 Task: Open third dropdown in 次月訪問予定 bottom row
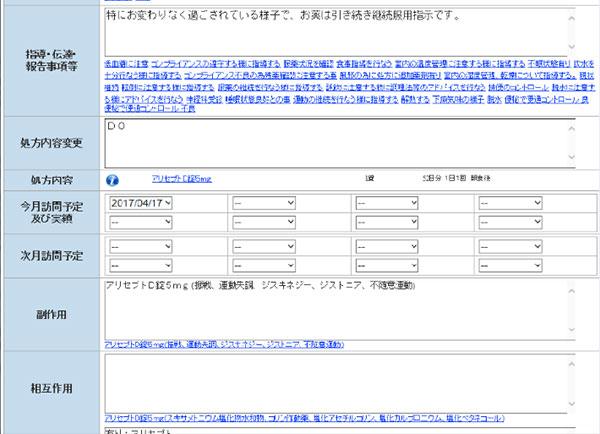point(387,266)
